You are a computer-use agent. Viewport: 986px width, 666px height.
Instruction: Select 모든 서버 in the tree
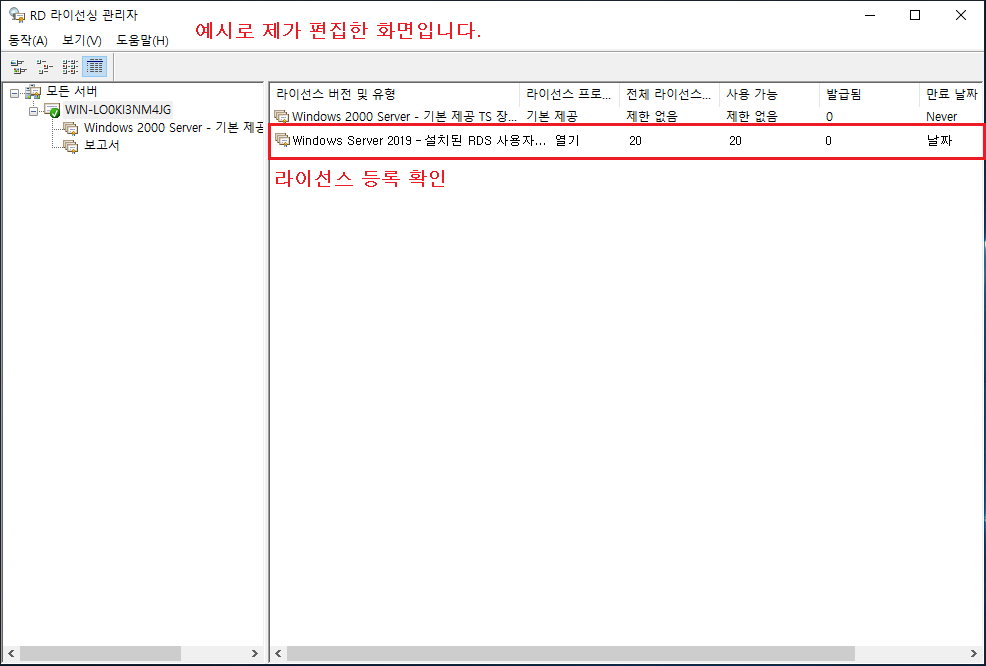(x=72, y=92)
